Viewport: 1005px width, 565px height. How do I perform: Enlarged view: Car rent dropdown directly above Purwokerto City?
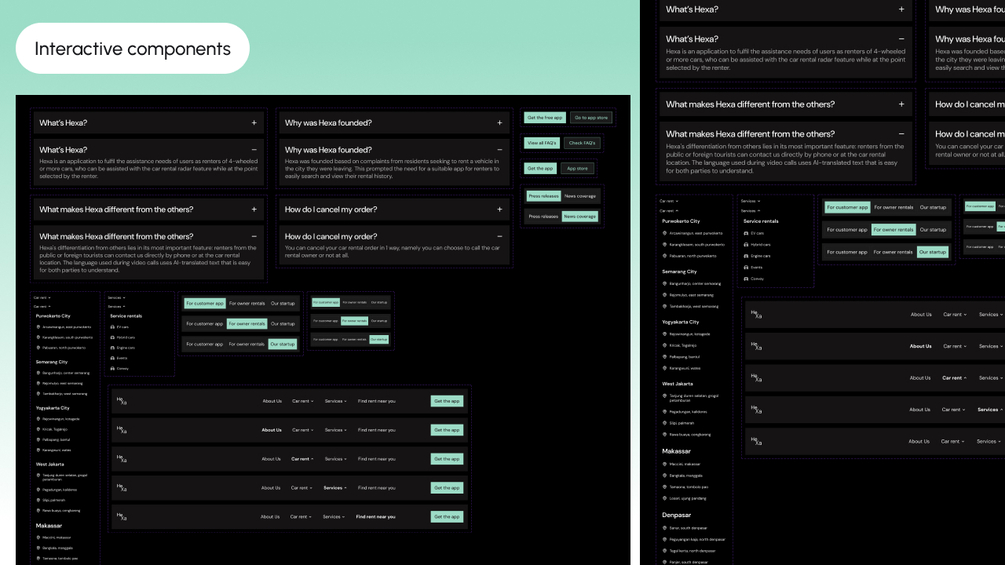[669, 210]
